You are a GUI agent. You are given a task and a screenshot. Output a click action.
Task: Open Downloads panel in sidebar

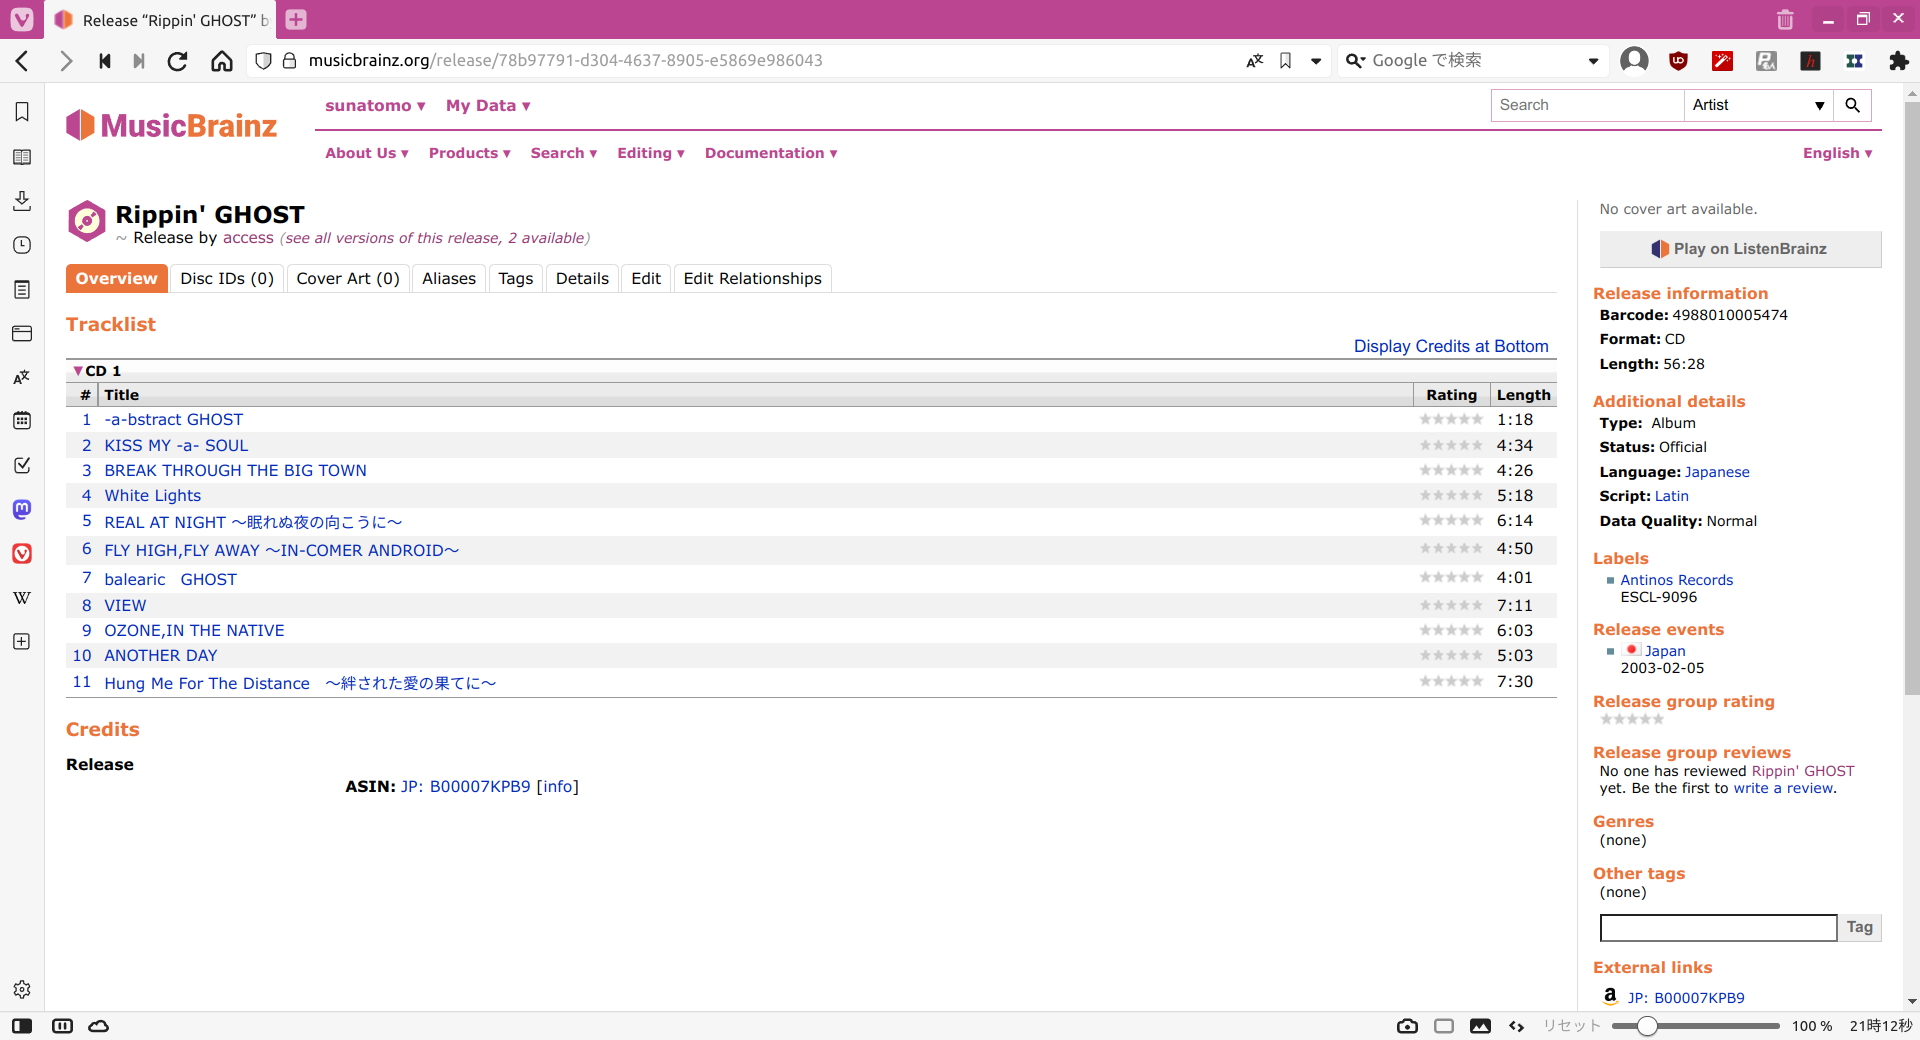(x=22, y=201)
